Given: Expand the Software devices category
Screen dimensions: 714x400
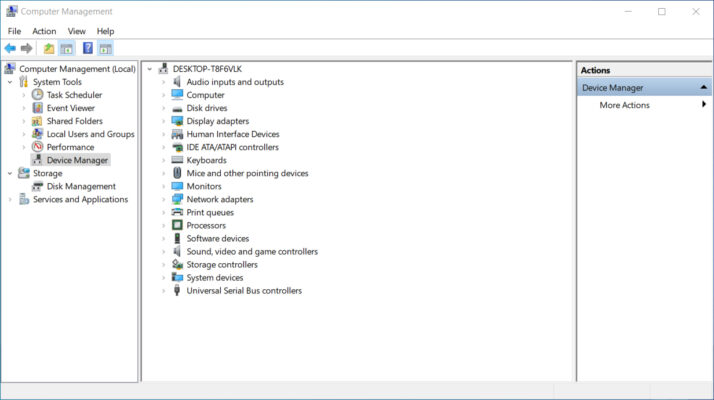Looking at the screenshot, I should [x=163, y=239].
